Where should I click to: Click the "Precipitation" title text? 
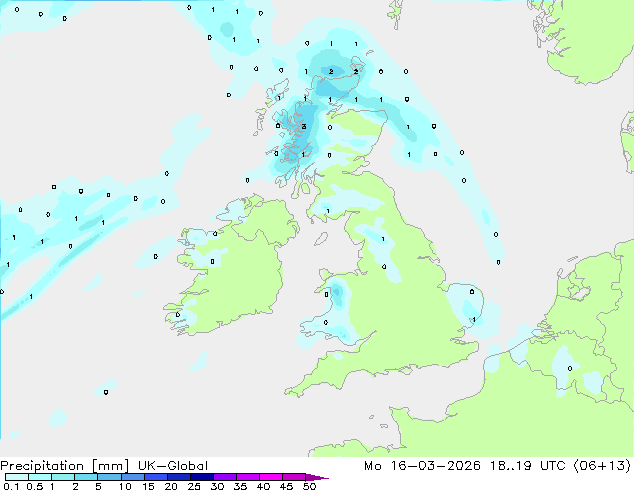[x=42, y=466]
